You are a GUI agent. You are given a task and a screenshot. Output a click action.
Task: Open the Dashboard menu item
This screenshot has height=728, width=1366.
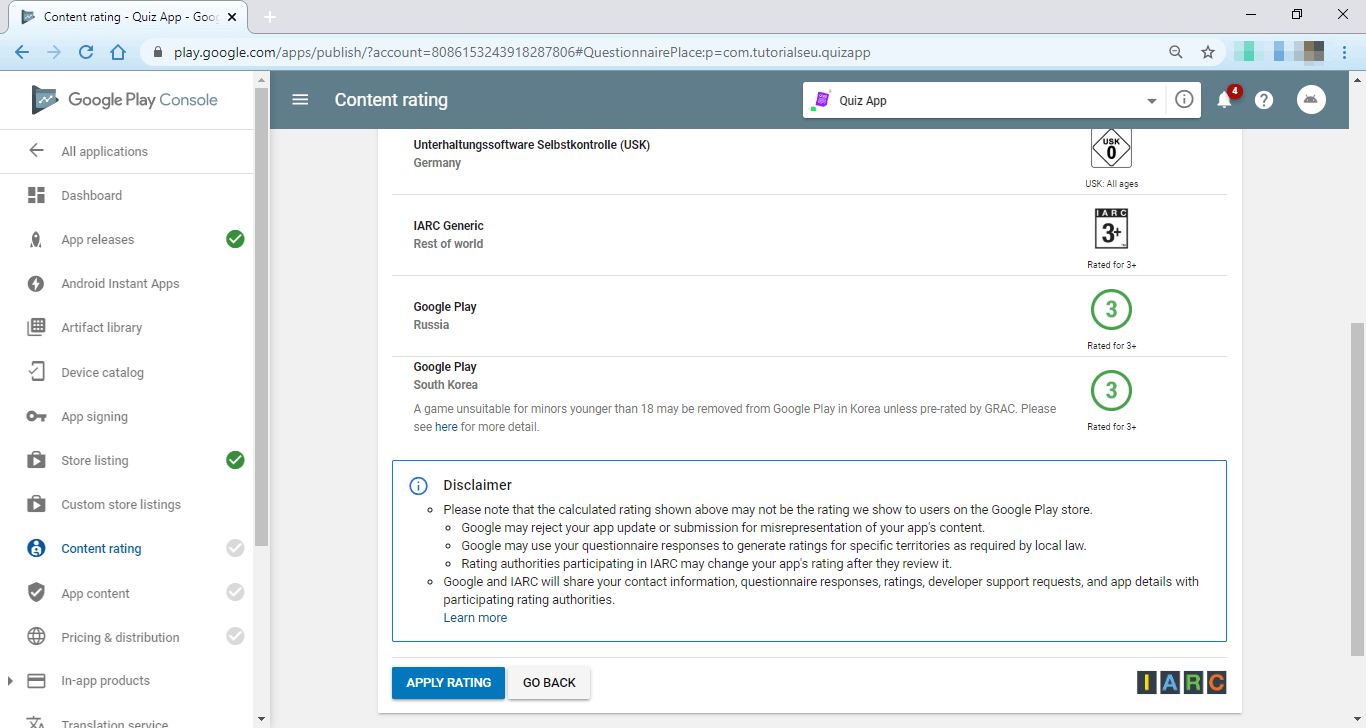point(91,196)
